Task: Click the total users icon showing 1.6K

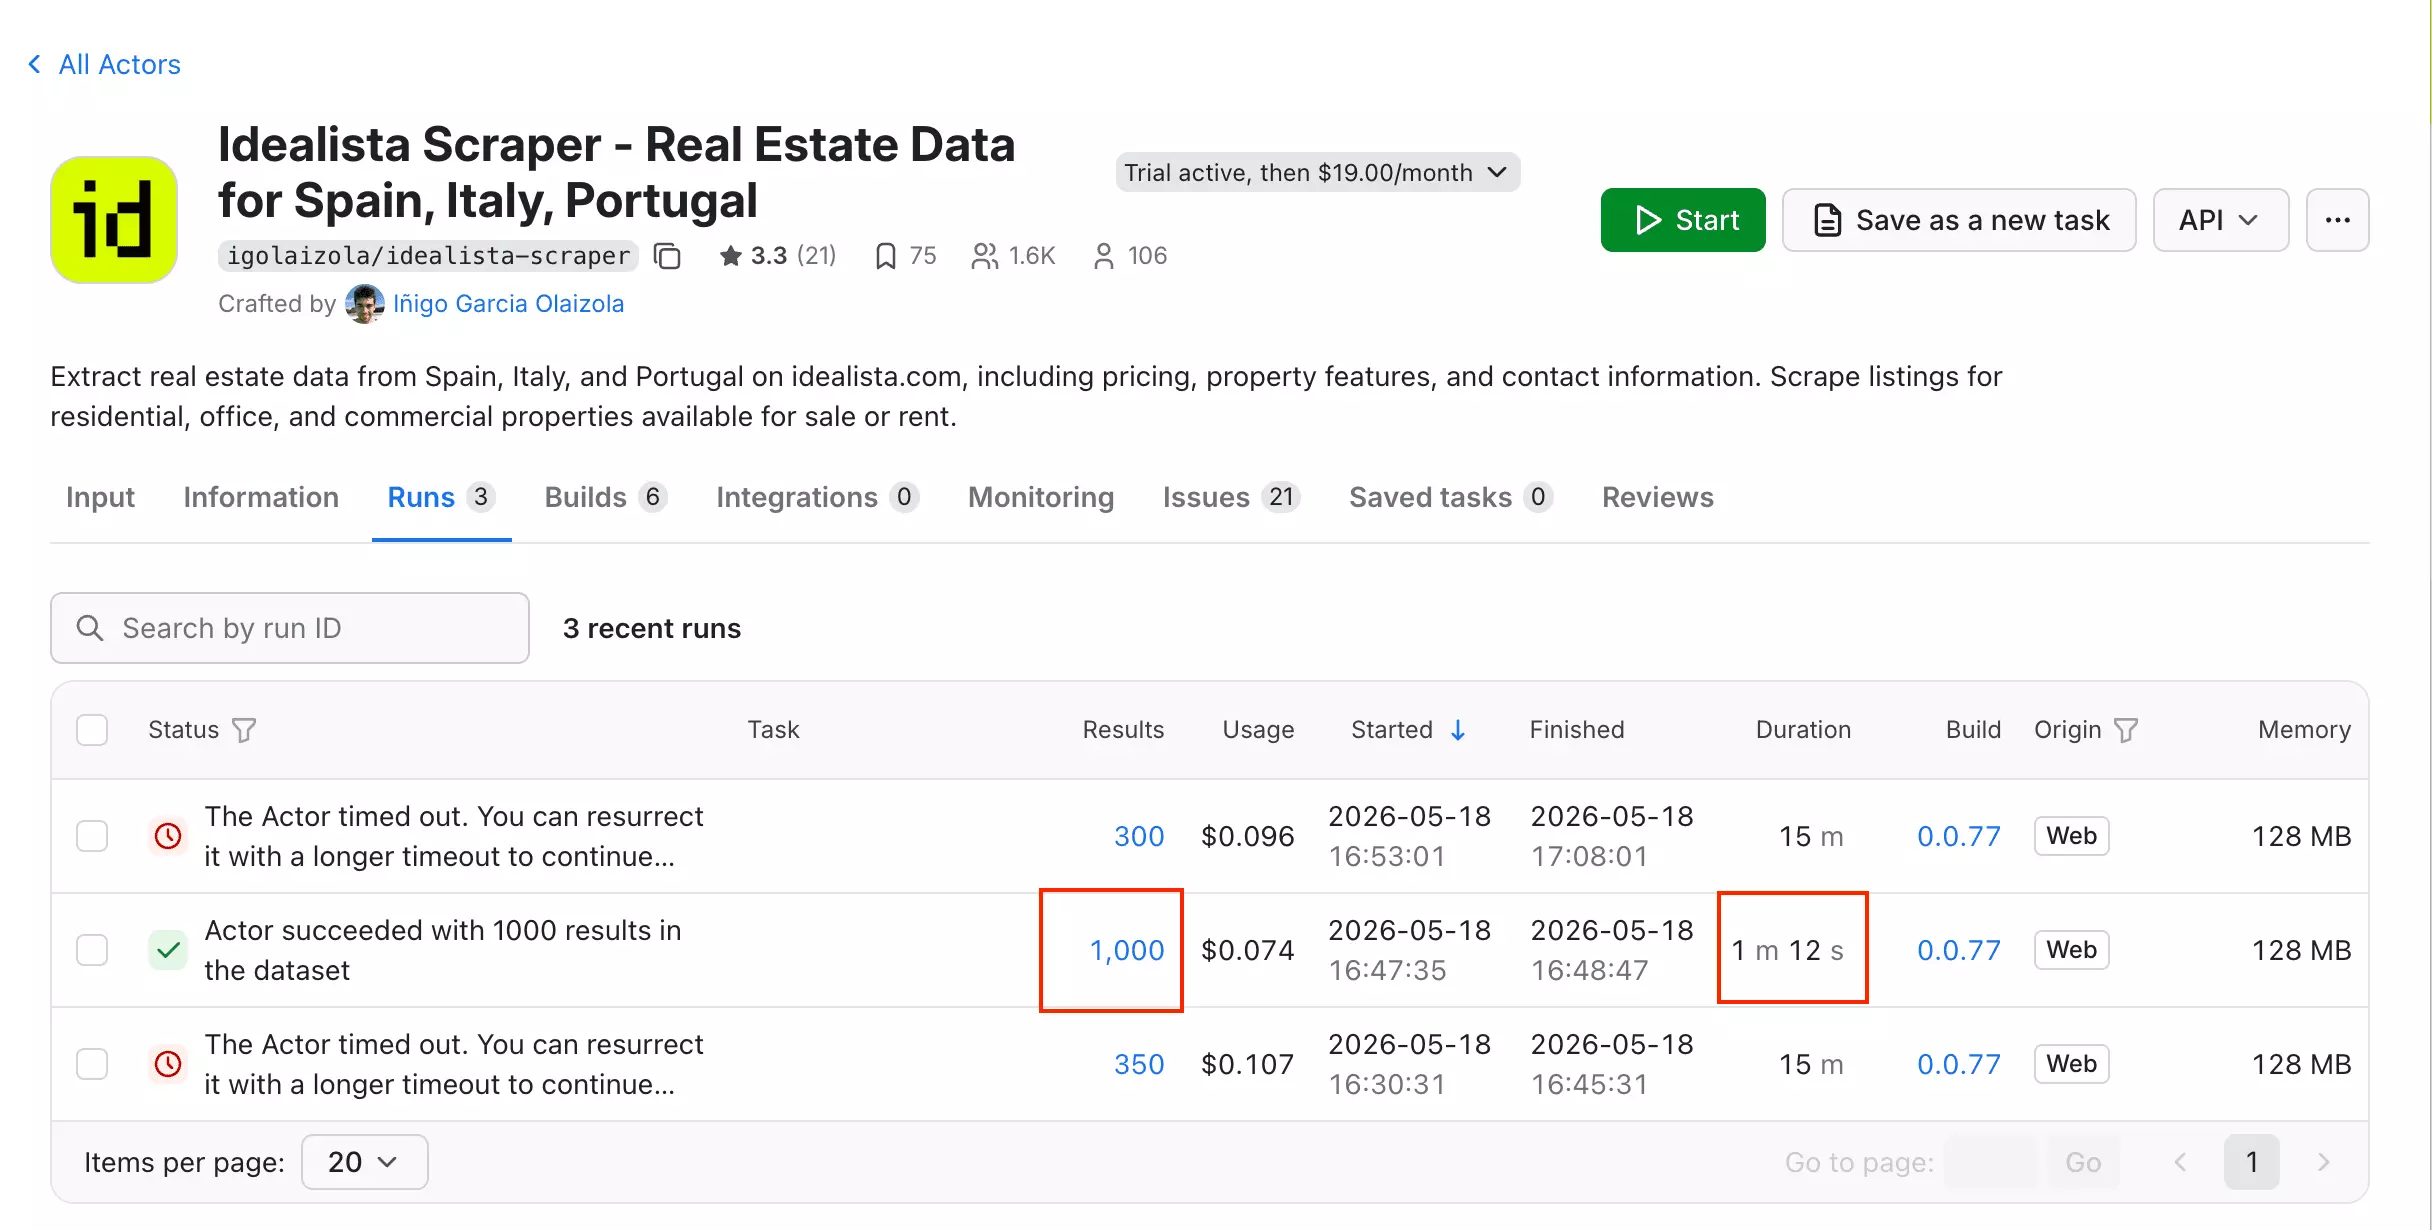Action: click(x=984, y=256)
